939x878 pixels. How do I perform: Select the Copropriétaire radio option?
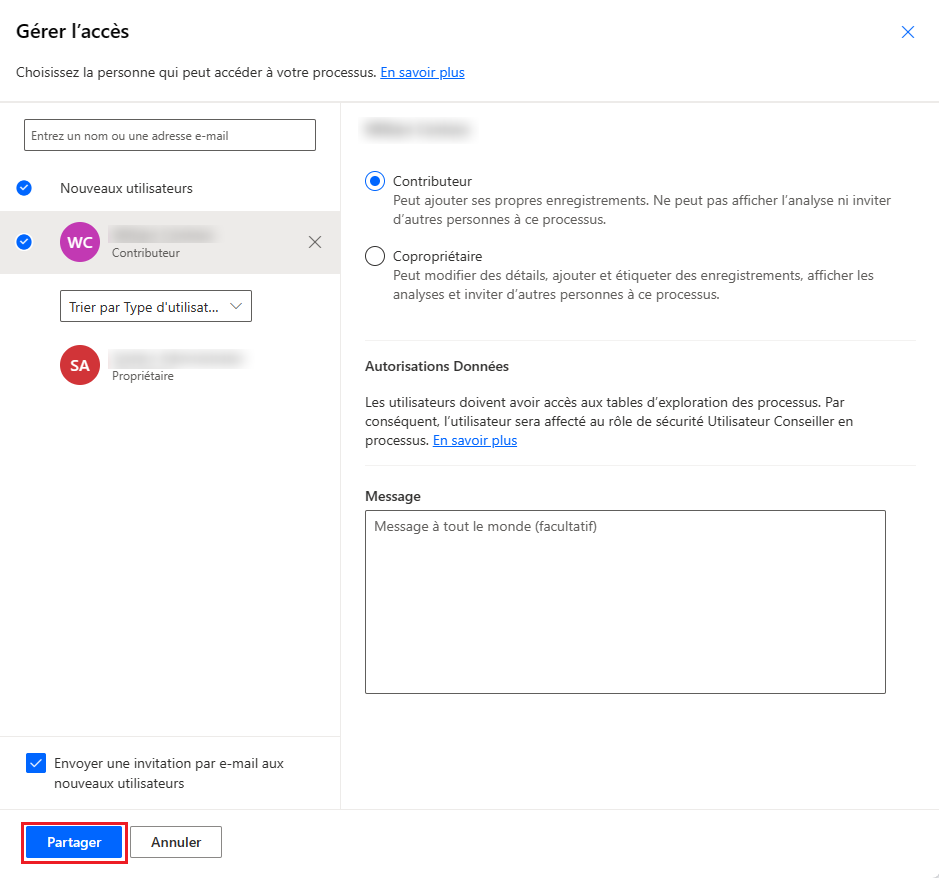tap(375, 256)
